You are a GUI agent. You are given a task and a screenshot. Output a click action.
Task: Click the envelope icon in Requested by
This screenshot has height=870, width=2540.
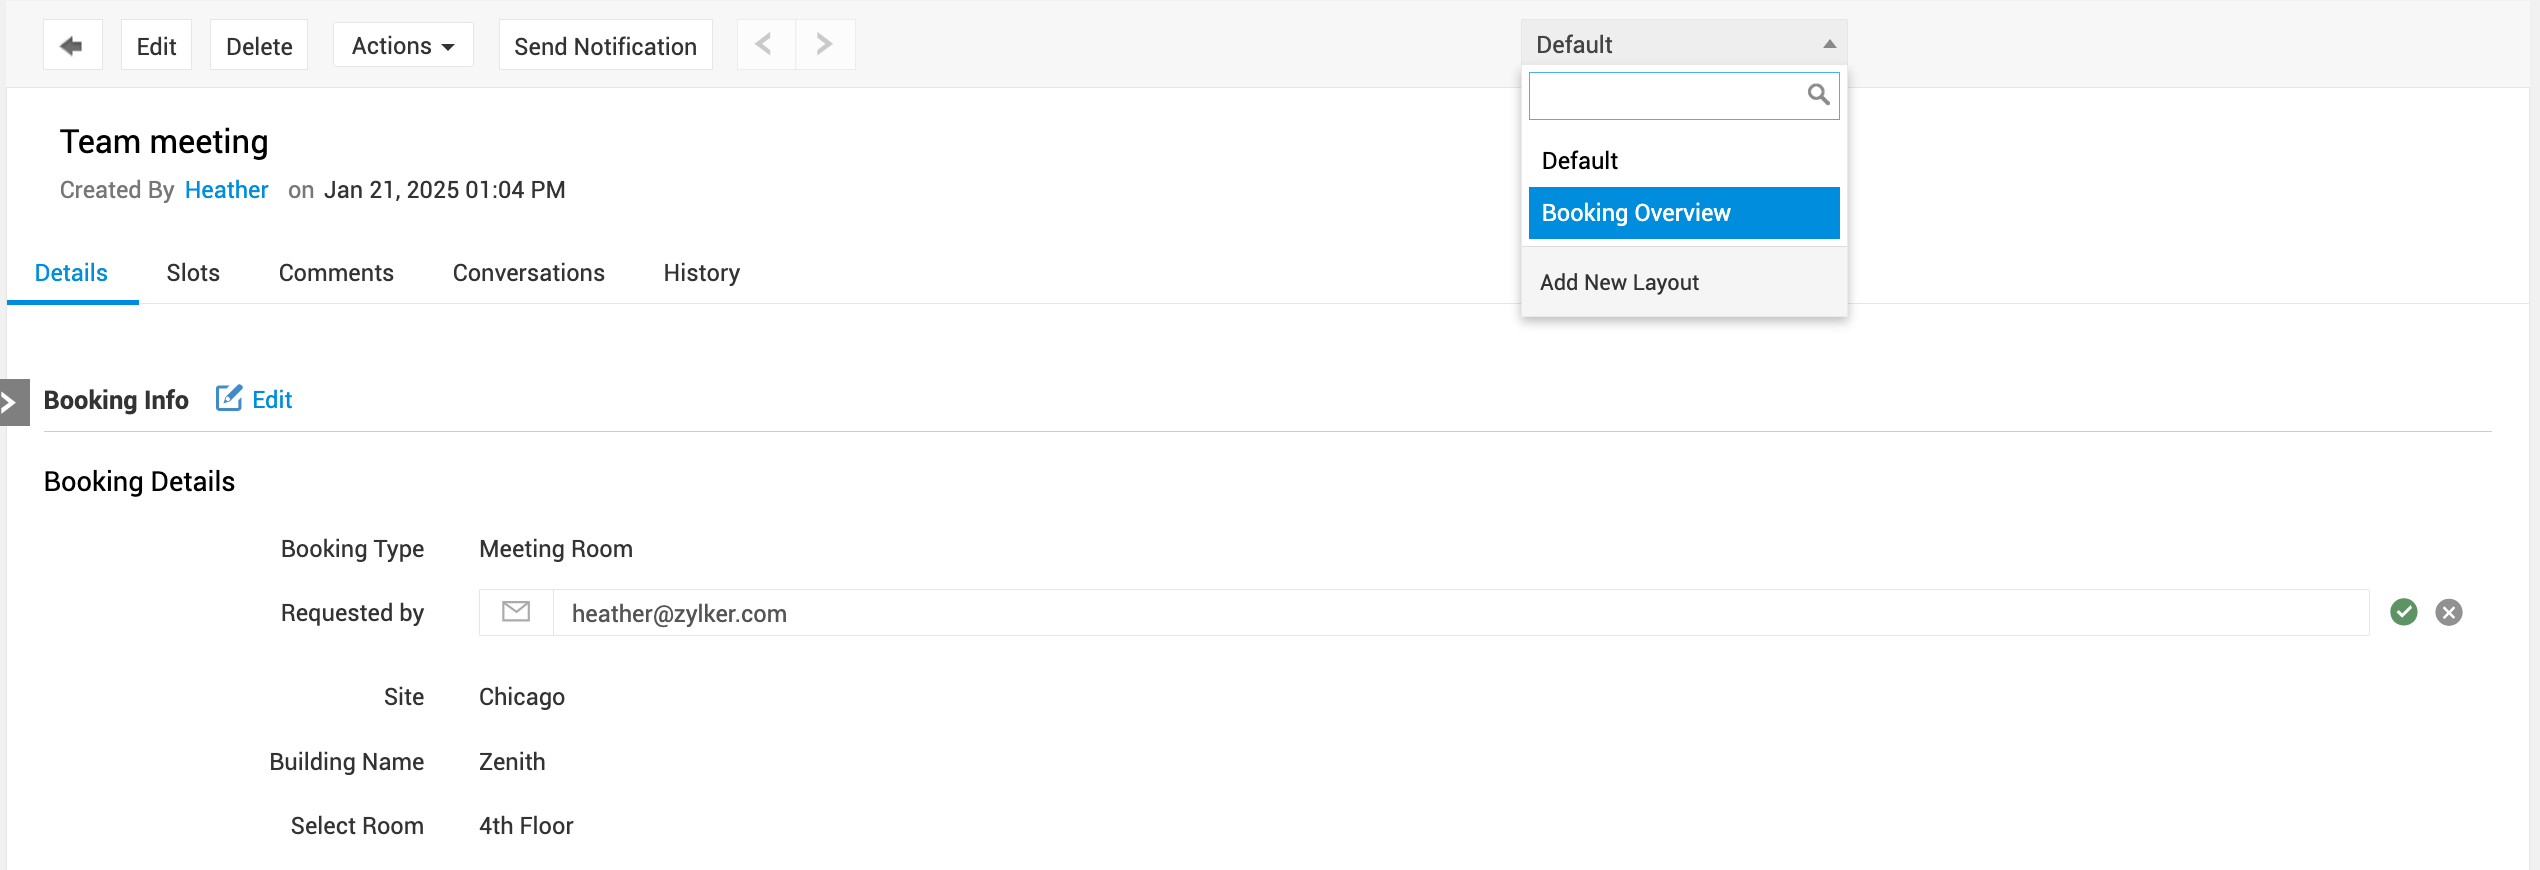516,612
